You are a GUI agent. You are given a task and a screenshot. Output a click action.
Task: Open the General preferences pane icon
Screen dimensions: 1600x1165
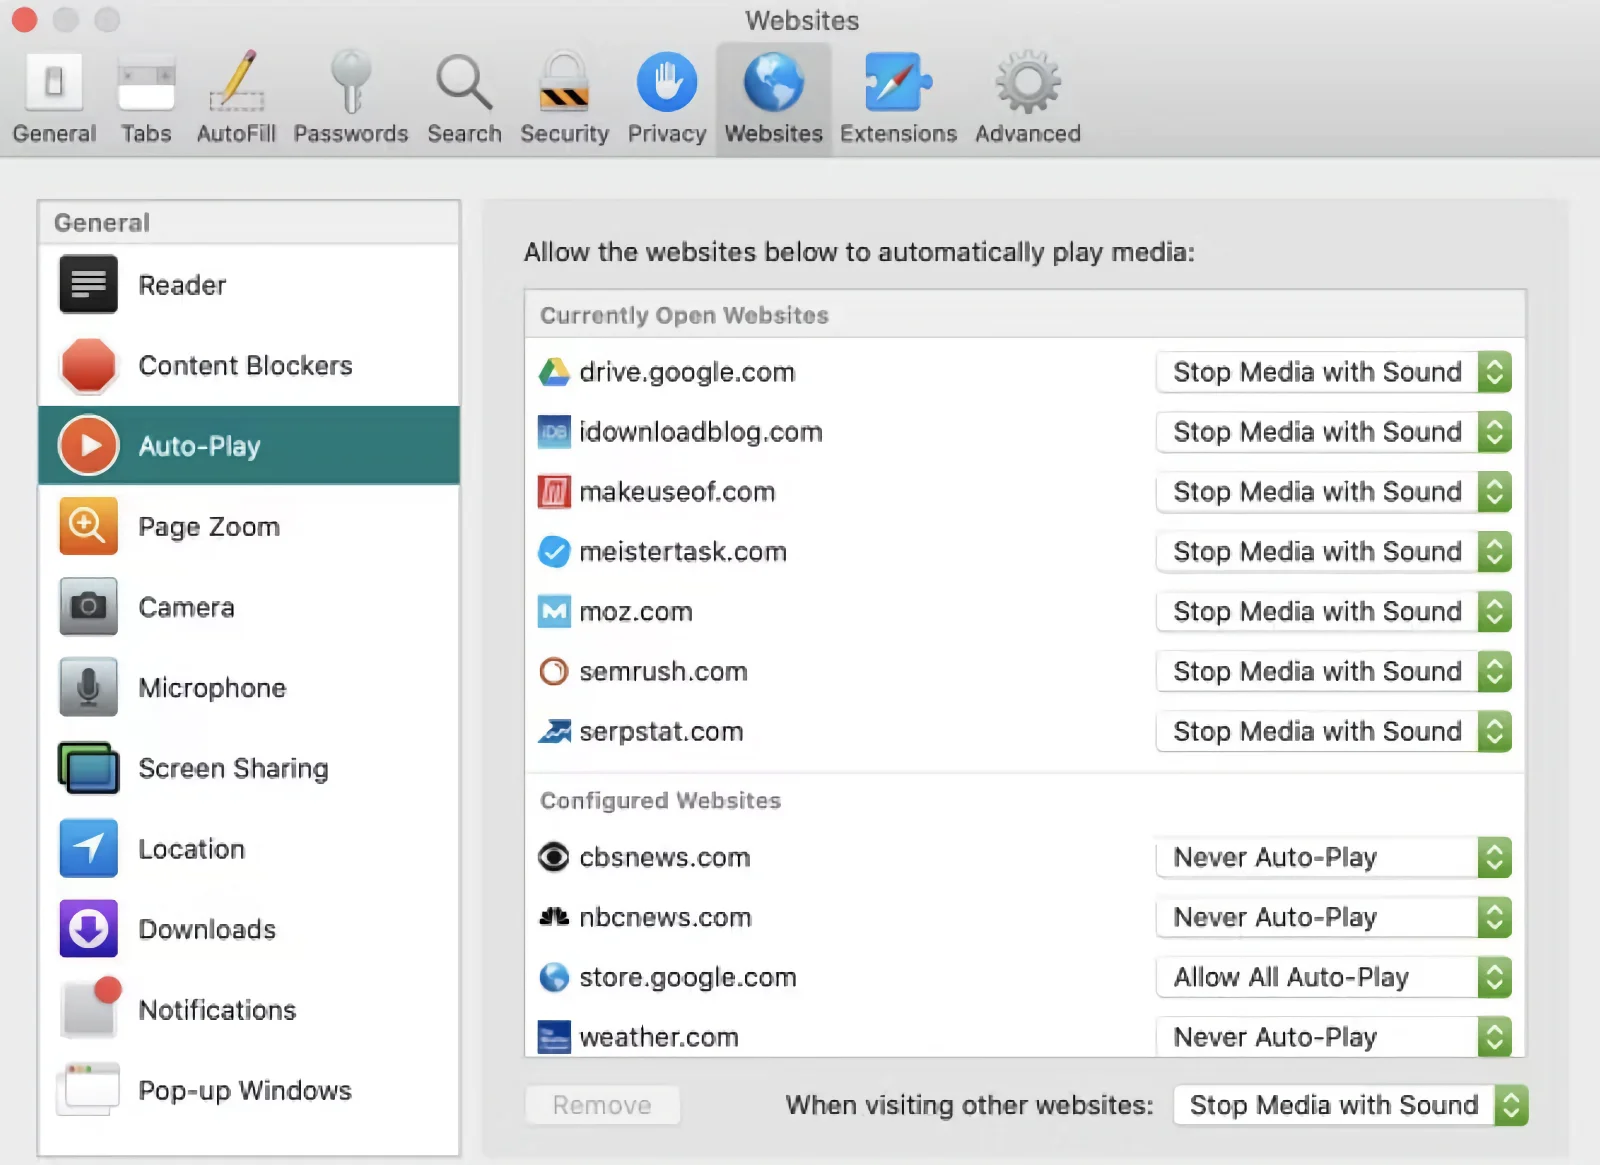click(54, 82)
